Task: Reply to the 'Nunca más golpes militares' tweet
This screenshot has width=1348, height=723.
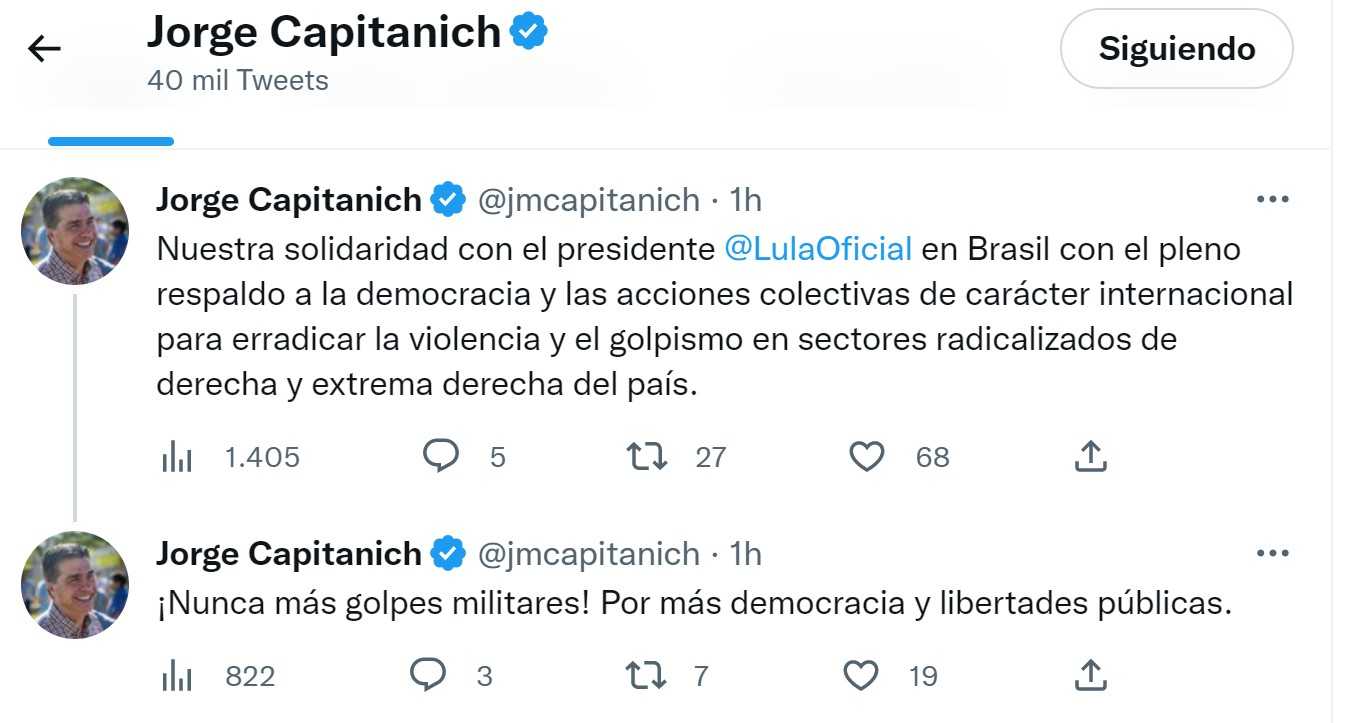Action: pyautogui.click(x=428, y=676)
